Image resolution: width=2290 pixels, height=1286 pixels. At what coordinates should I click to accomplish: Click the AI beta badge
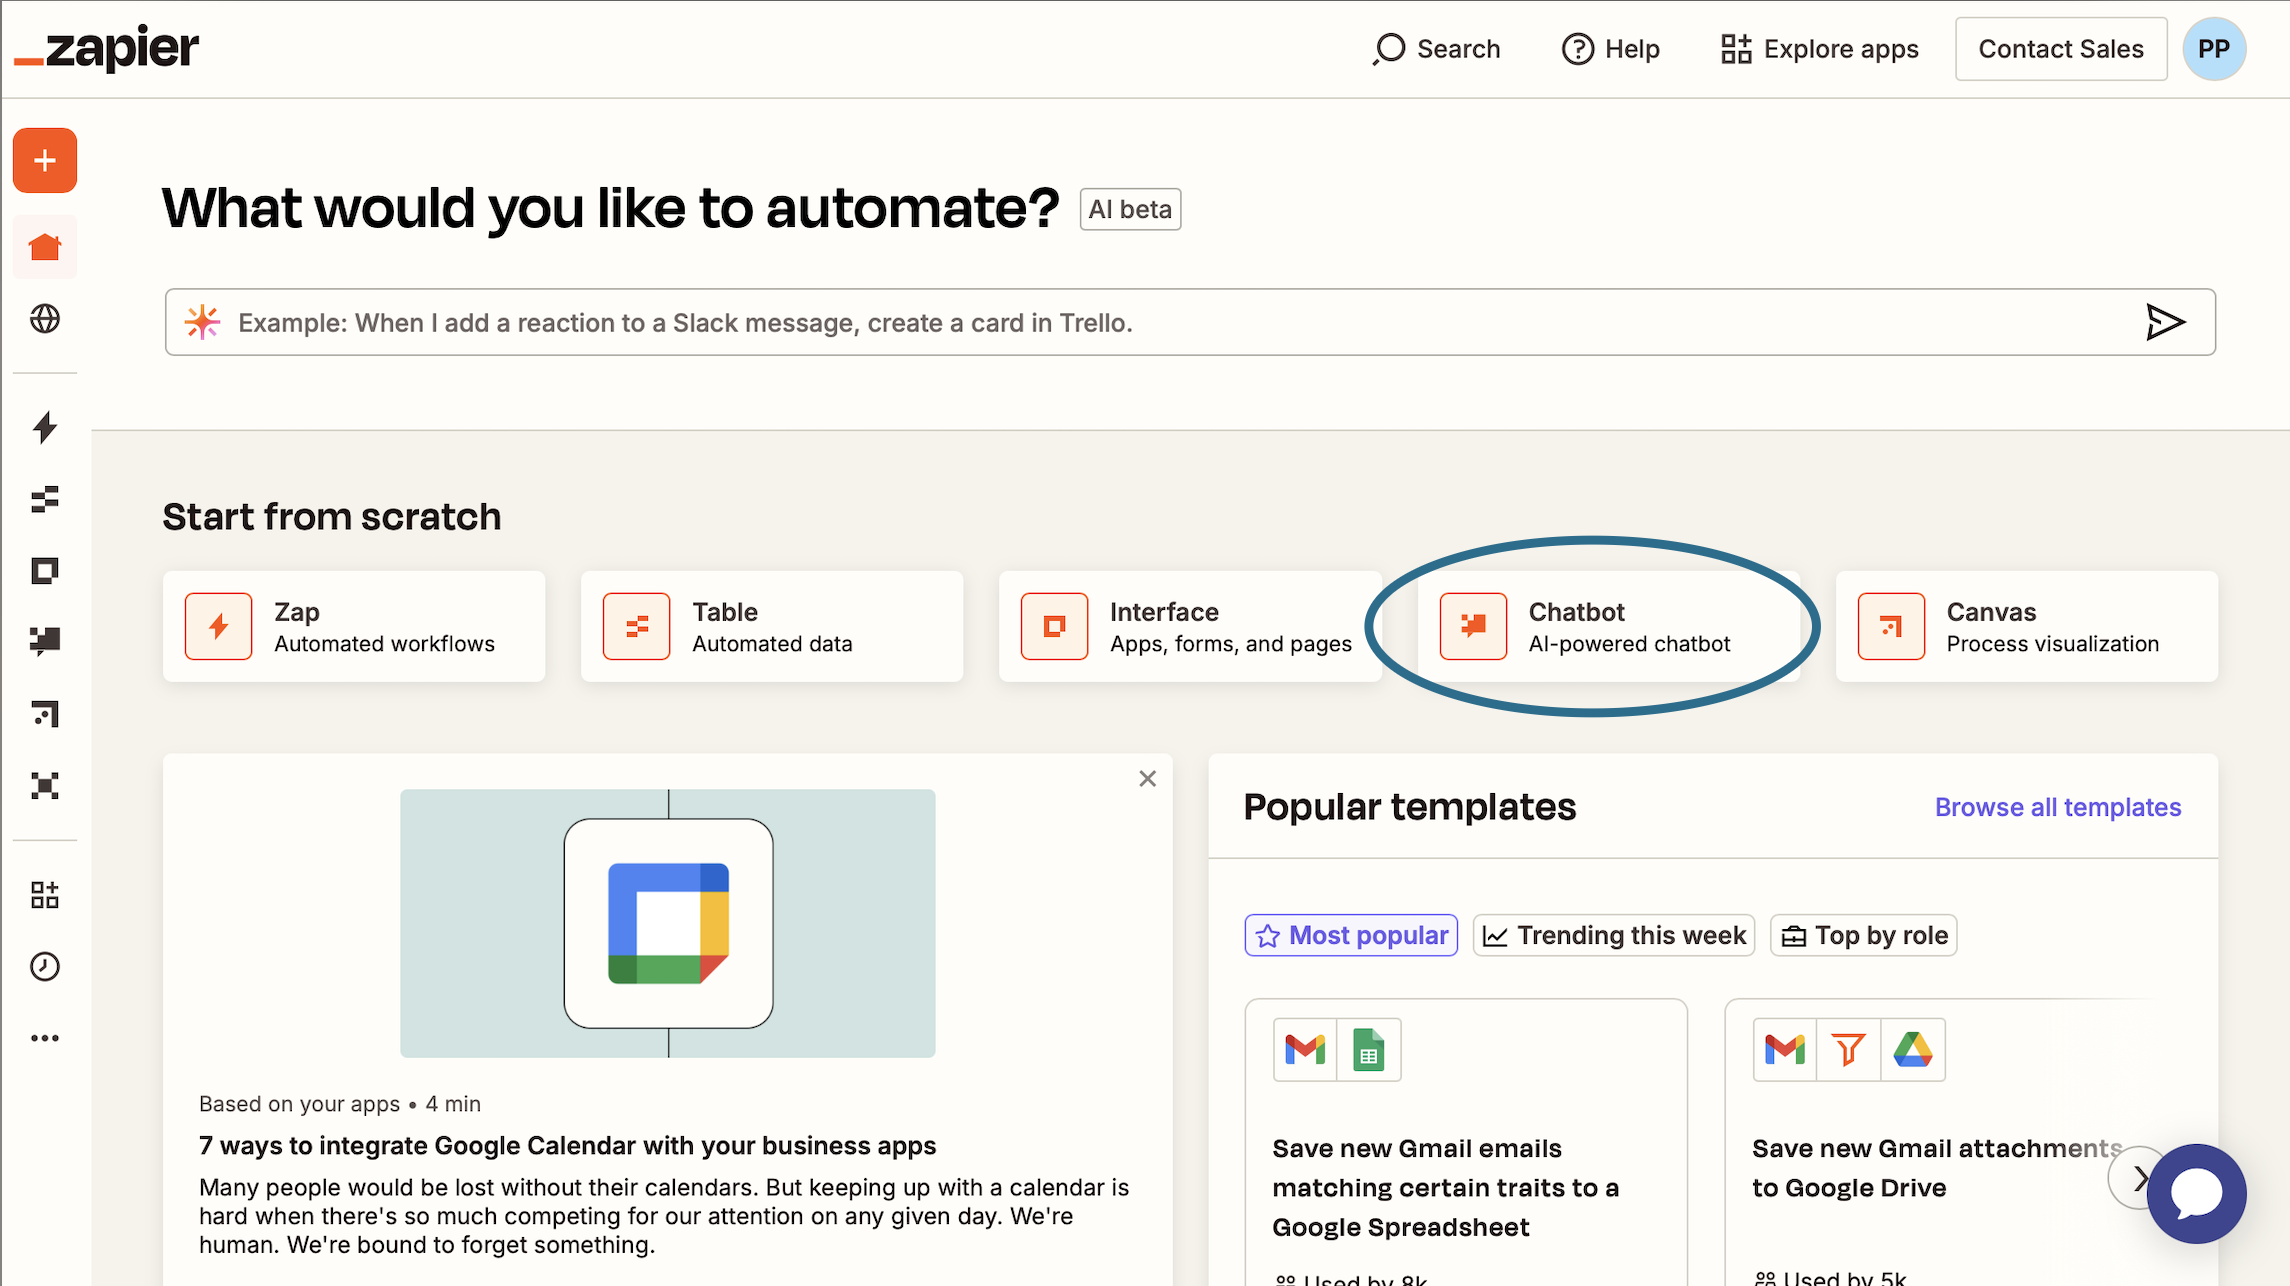1130,209
